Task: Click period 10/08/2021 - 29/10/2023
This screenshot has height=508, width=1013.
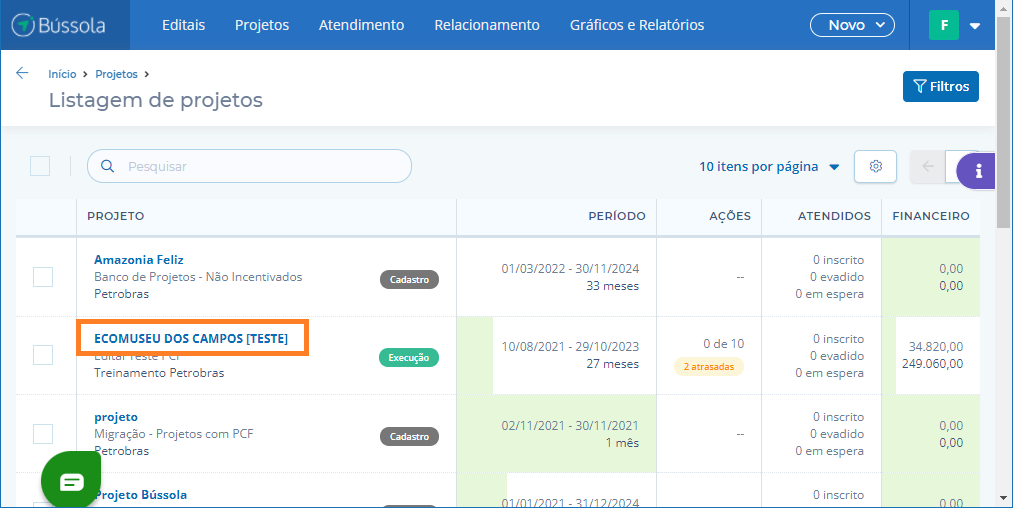Action: [x=570, y=346]
